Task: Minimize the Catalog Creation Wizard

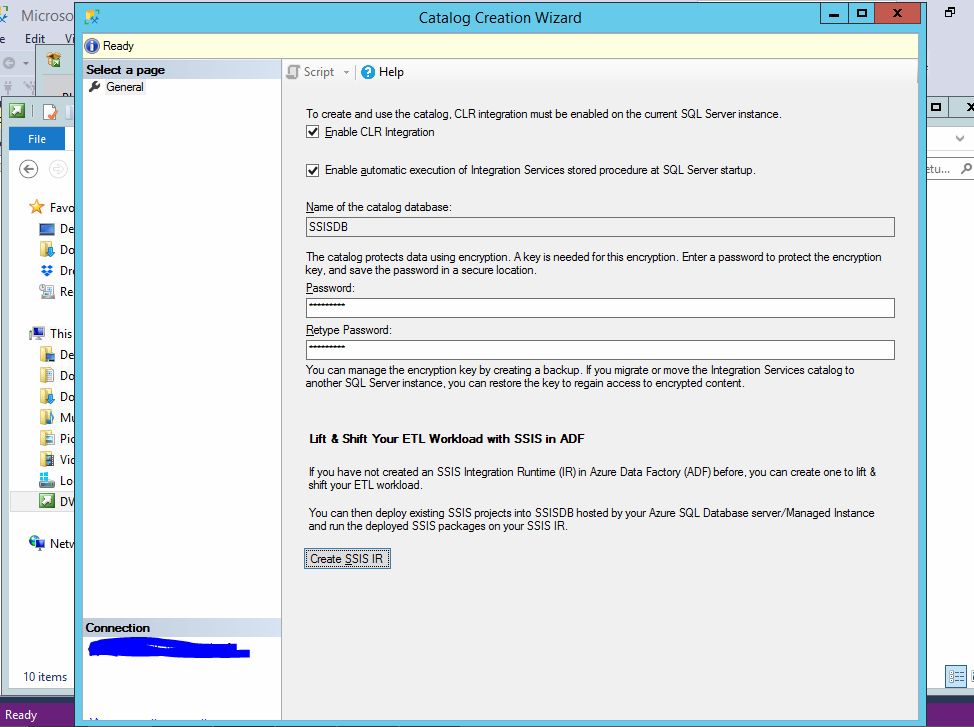Action: (834, 14)
